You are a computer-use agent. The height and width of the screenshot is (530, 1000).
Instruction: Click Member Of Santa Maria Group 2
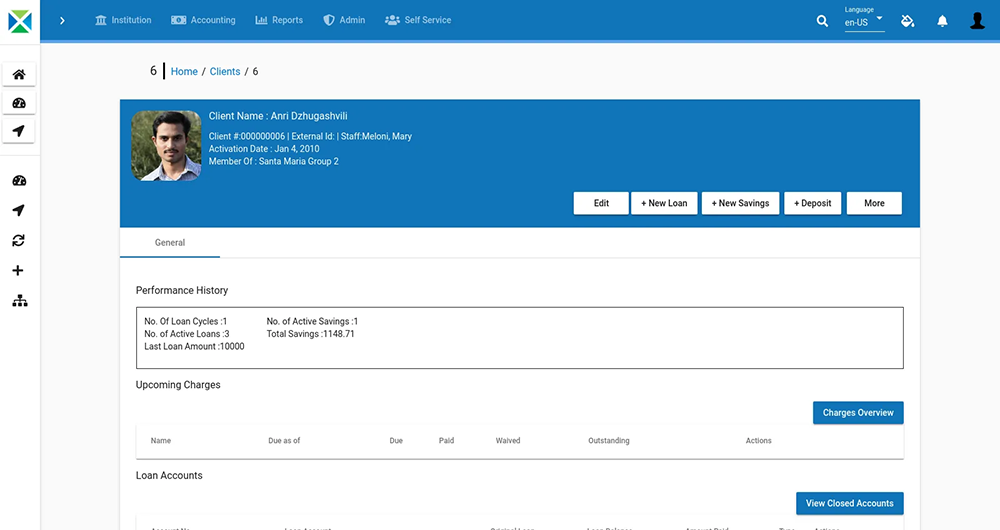tap(274, 161)
